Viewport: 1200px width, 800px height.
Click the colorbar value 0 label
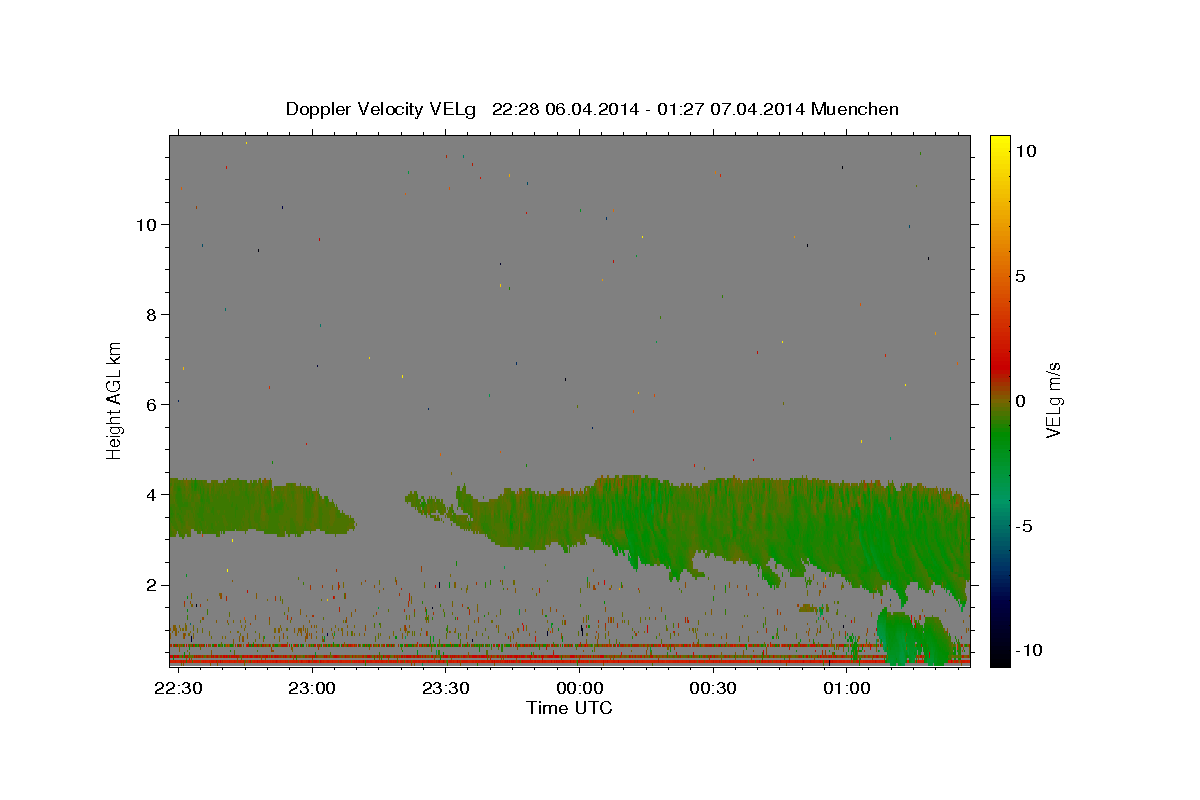[1019, 401]
